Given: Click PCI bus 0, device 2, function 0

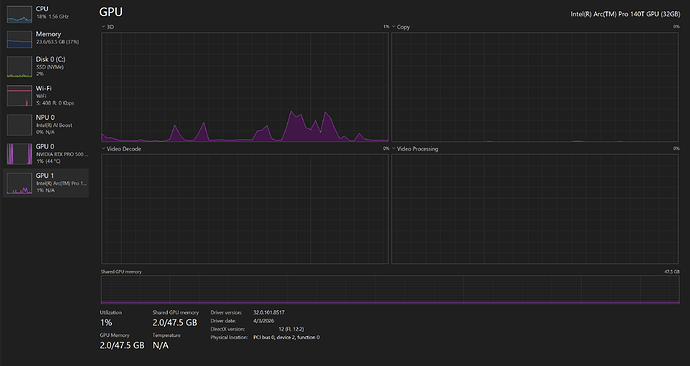Looking at the screenshot, I should tap(286, 337).
